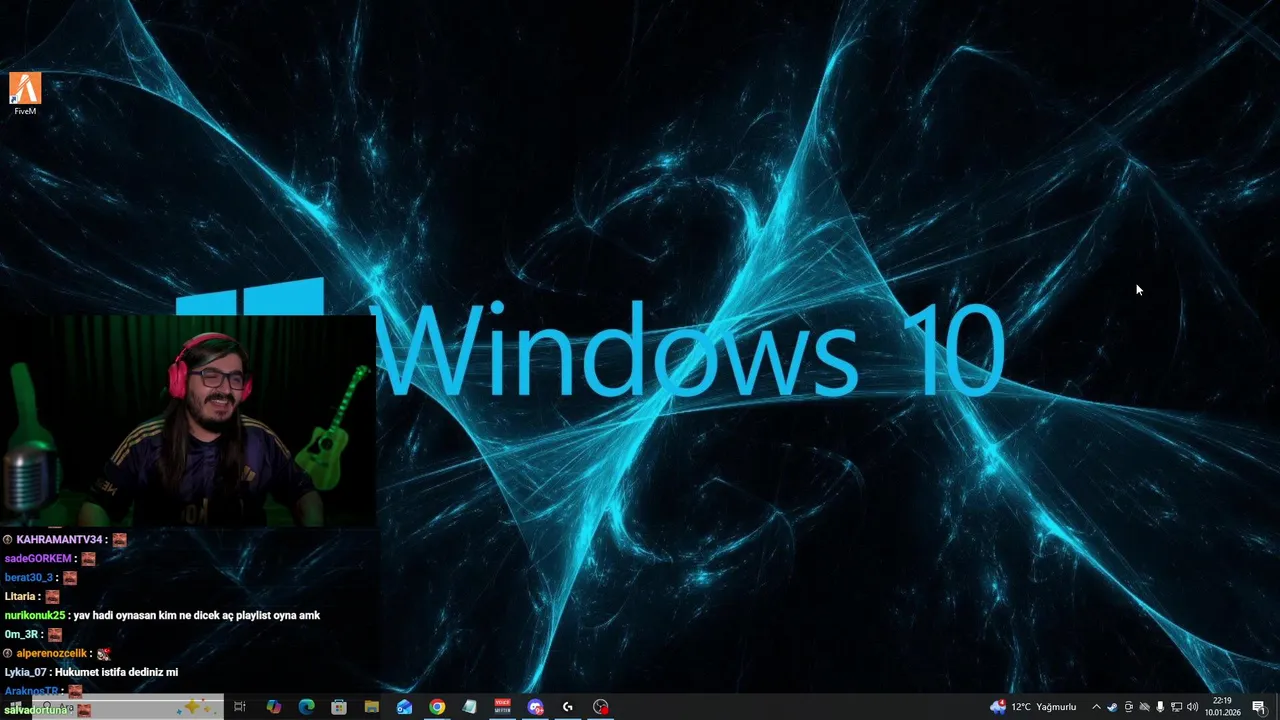The image size is (1280, 720).
Task: Open the FiveM desktop shortcut
Action: pos(25,93)
